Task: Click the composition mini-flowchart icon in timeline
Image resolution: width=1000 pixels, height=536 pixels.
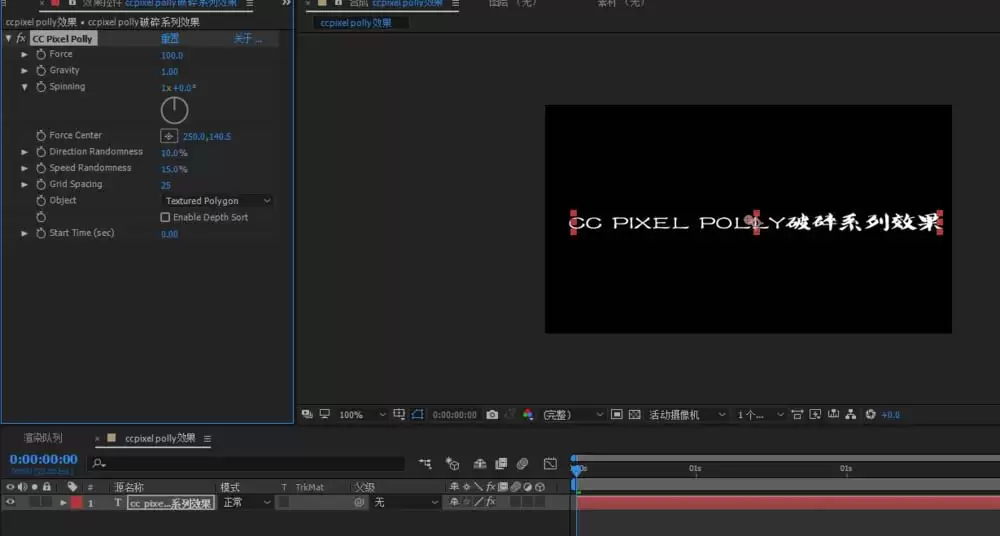Action: pos(425,464)
